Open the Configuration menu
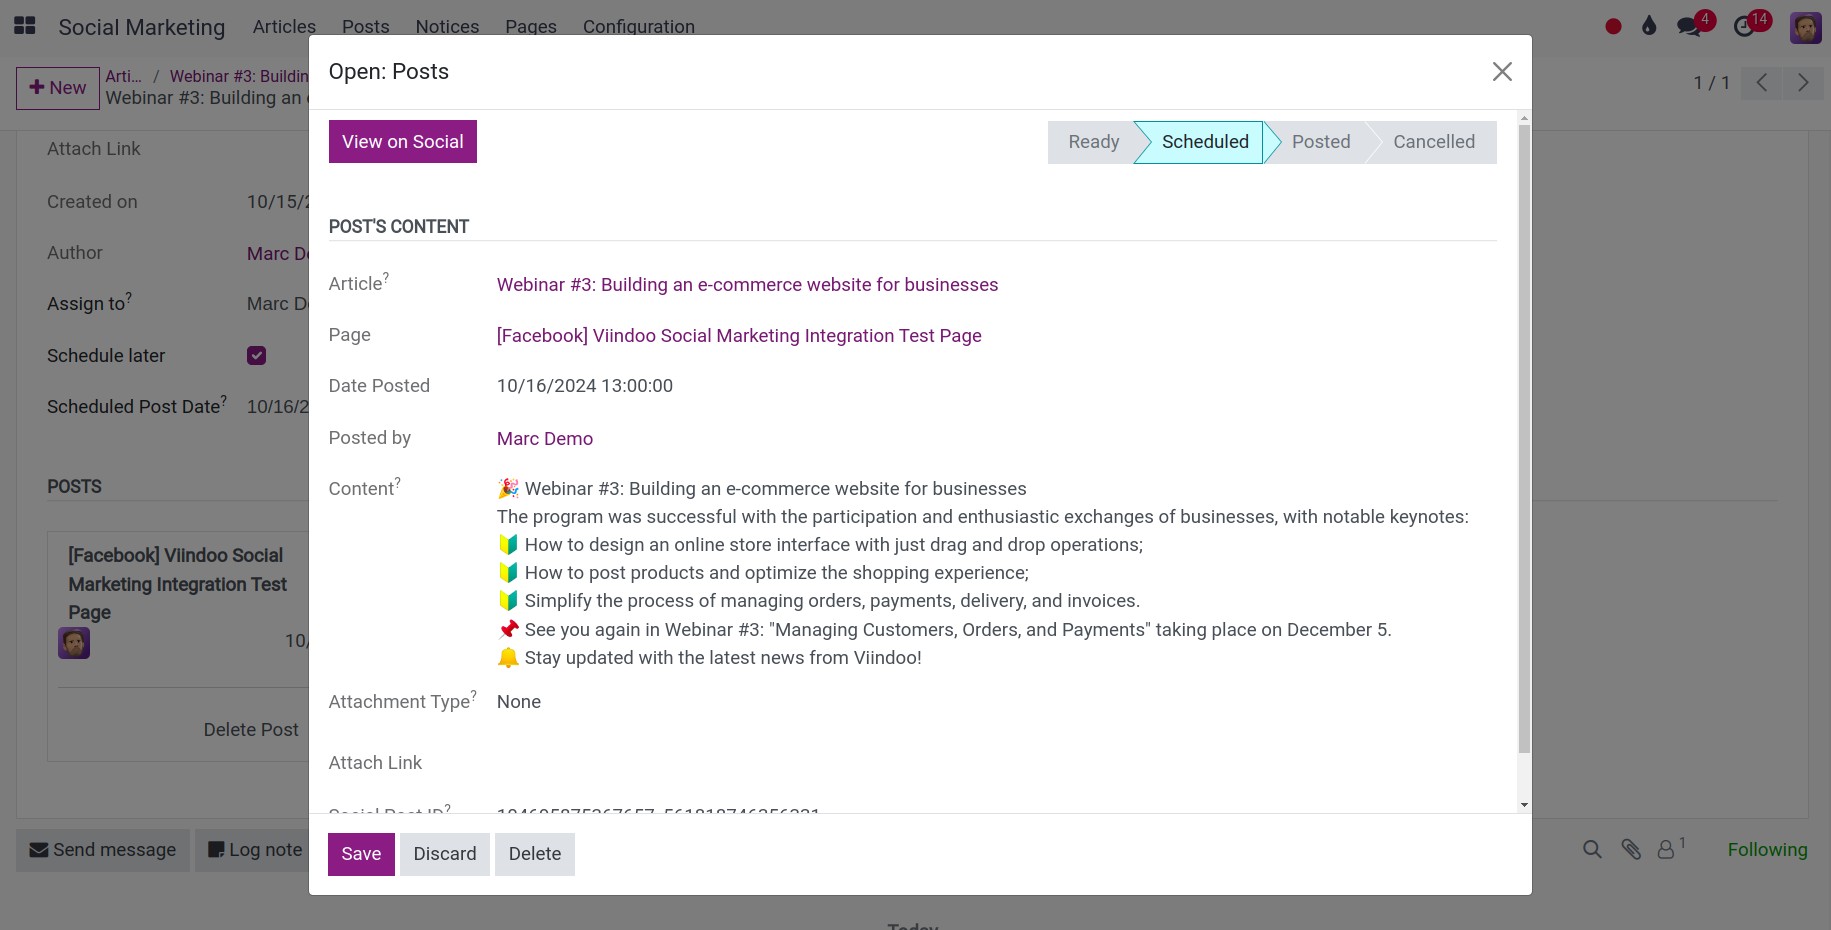This screenshot has width=1831, height=930. point(638,27)
